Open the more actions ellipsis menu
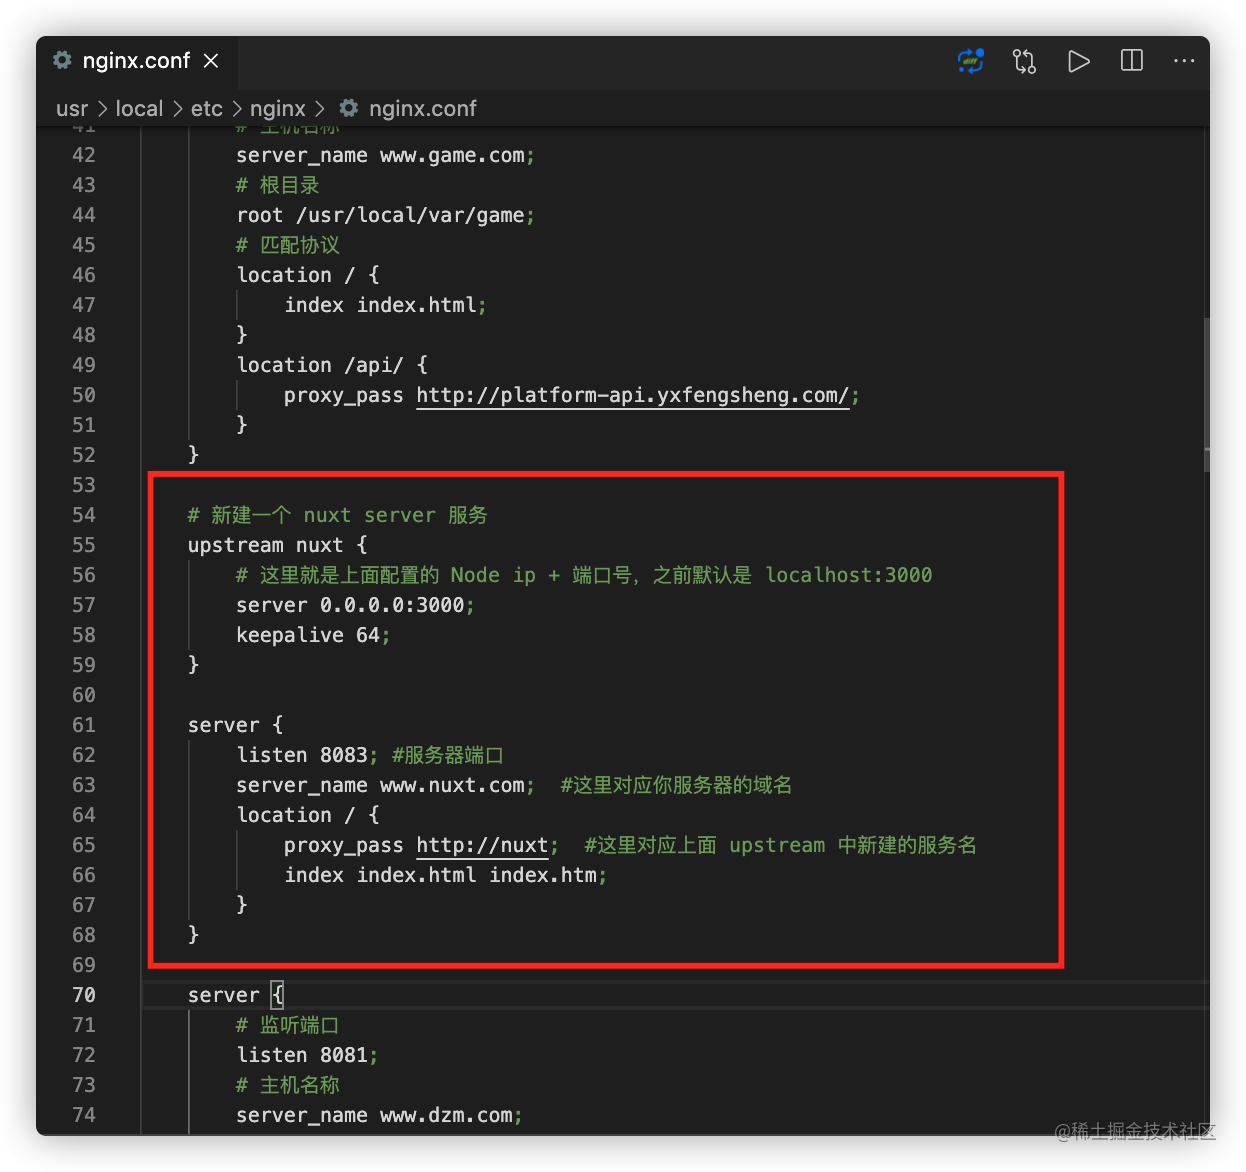1246x1172 pixels. 1184,61
